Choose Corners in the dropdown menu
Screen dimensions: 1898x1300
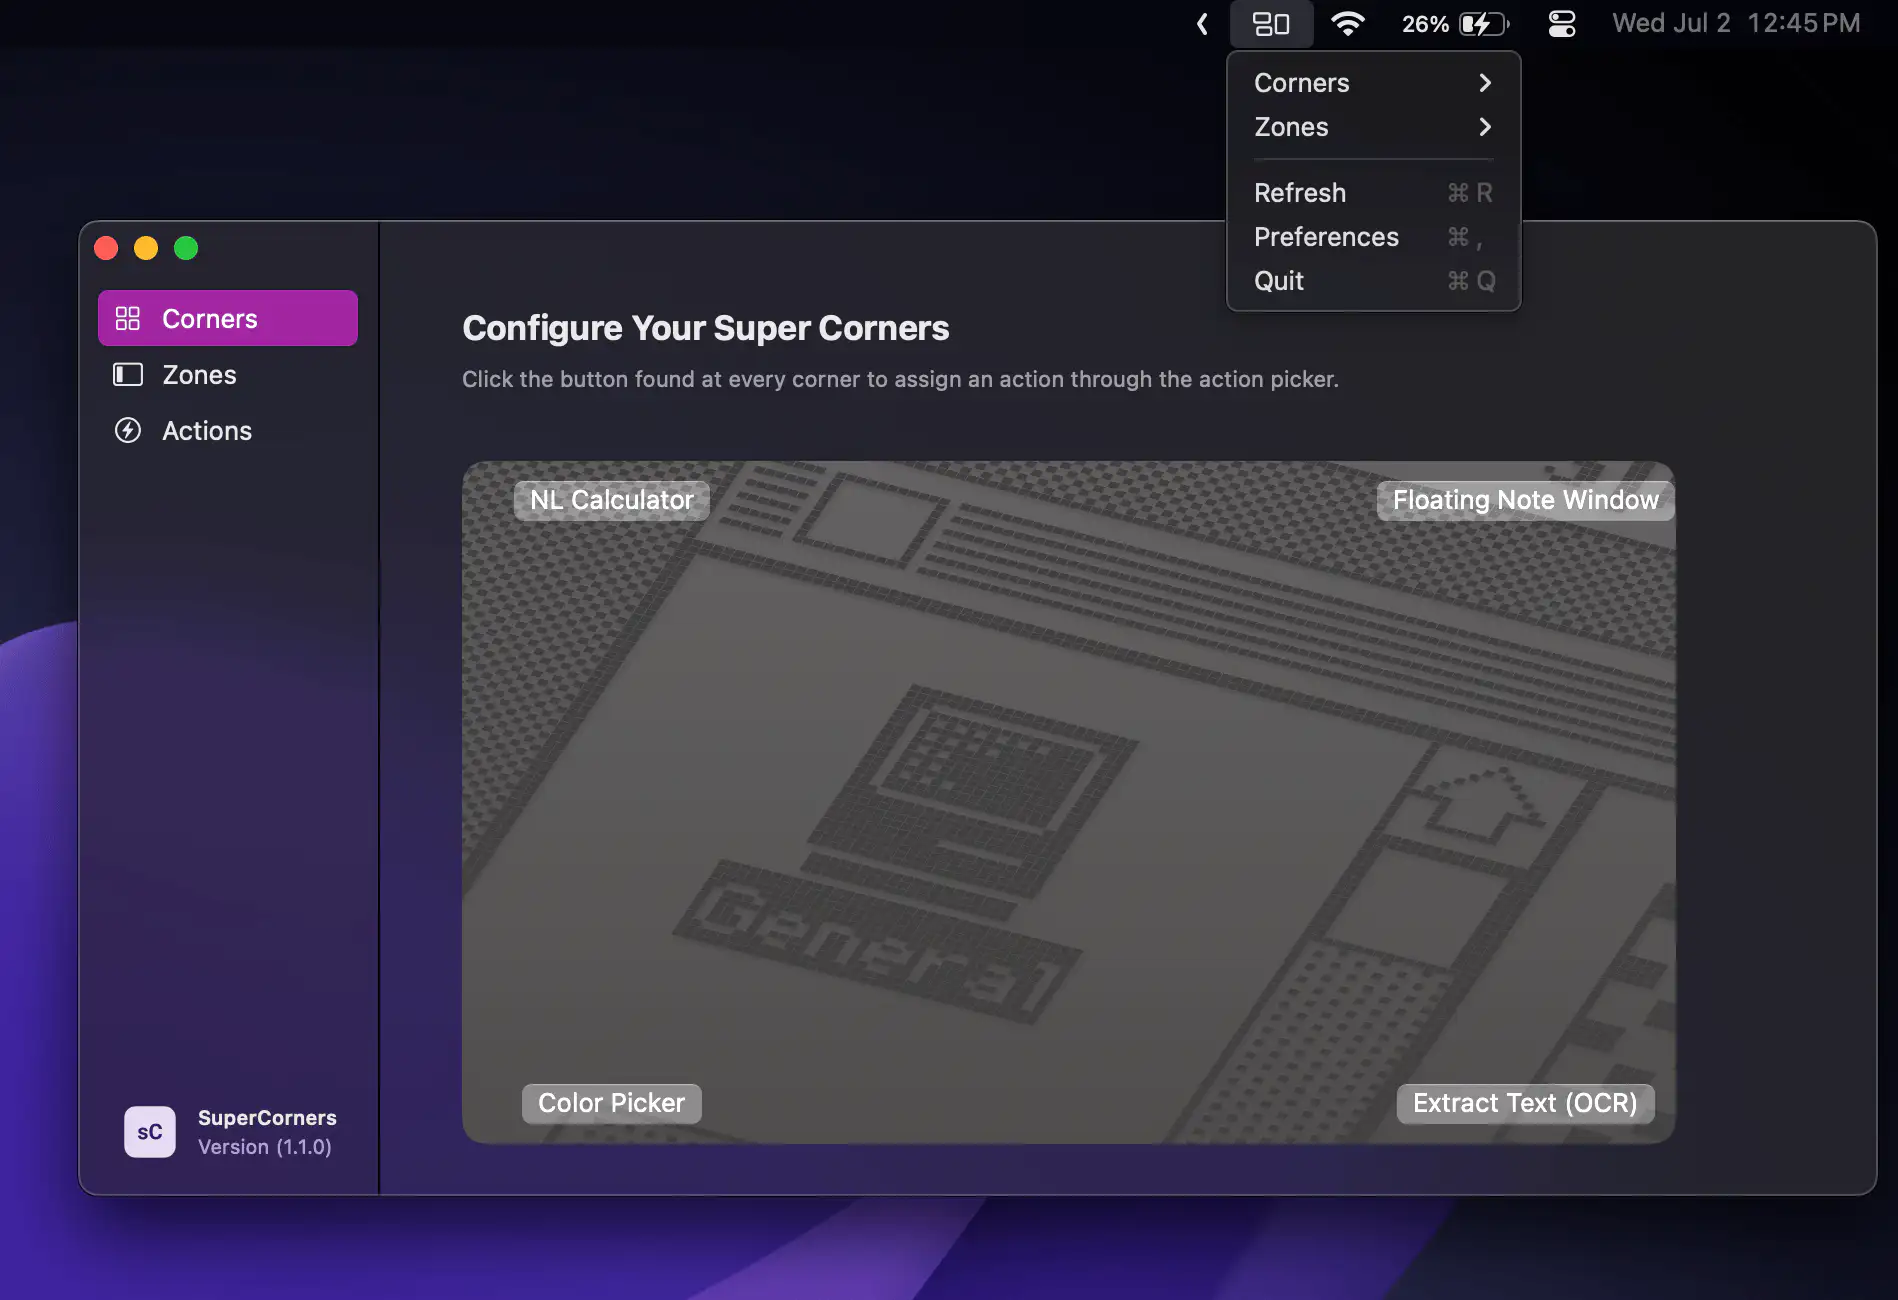(1373, 83)
